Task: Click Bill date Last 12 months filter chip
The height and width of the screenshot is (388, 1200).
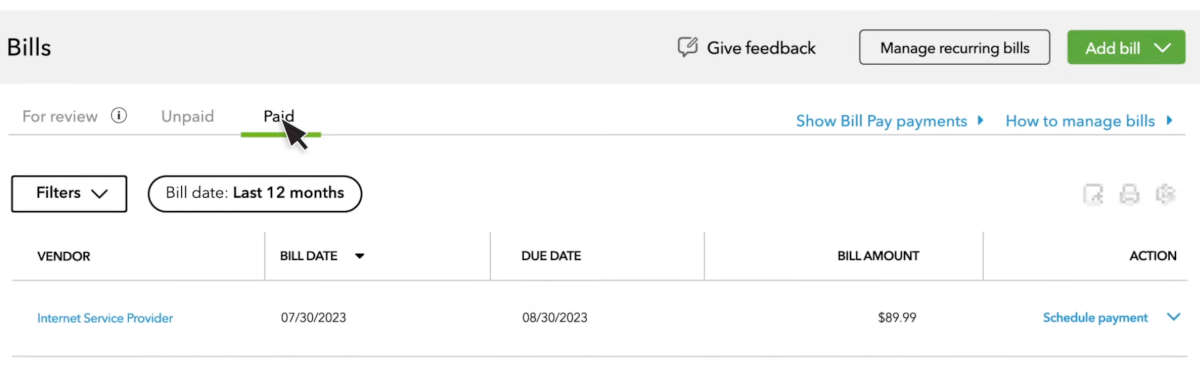Action: 255,194
